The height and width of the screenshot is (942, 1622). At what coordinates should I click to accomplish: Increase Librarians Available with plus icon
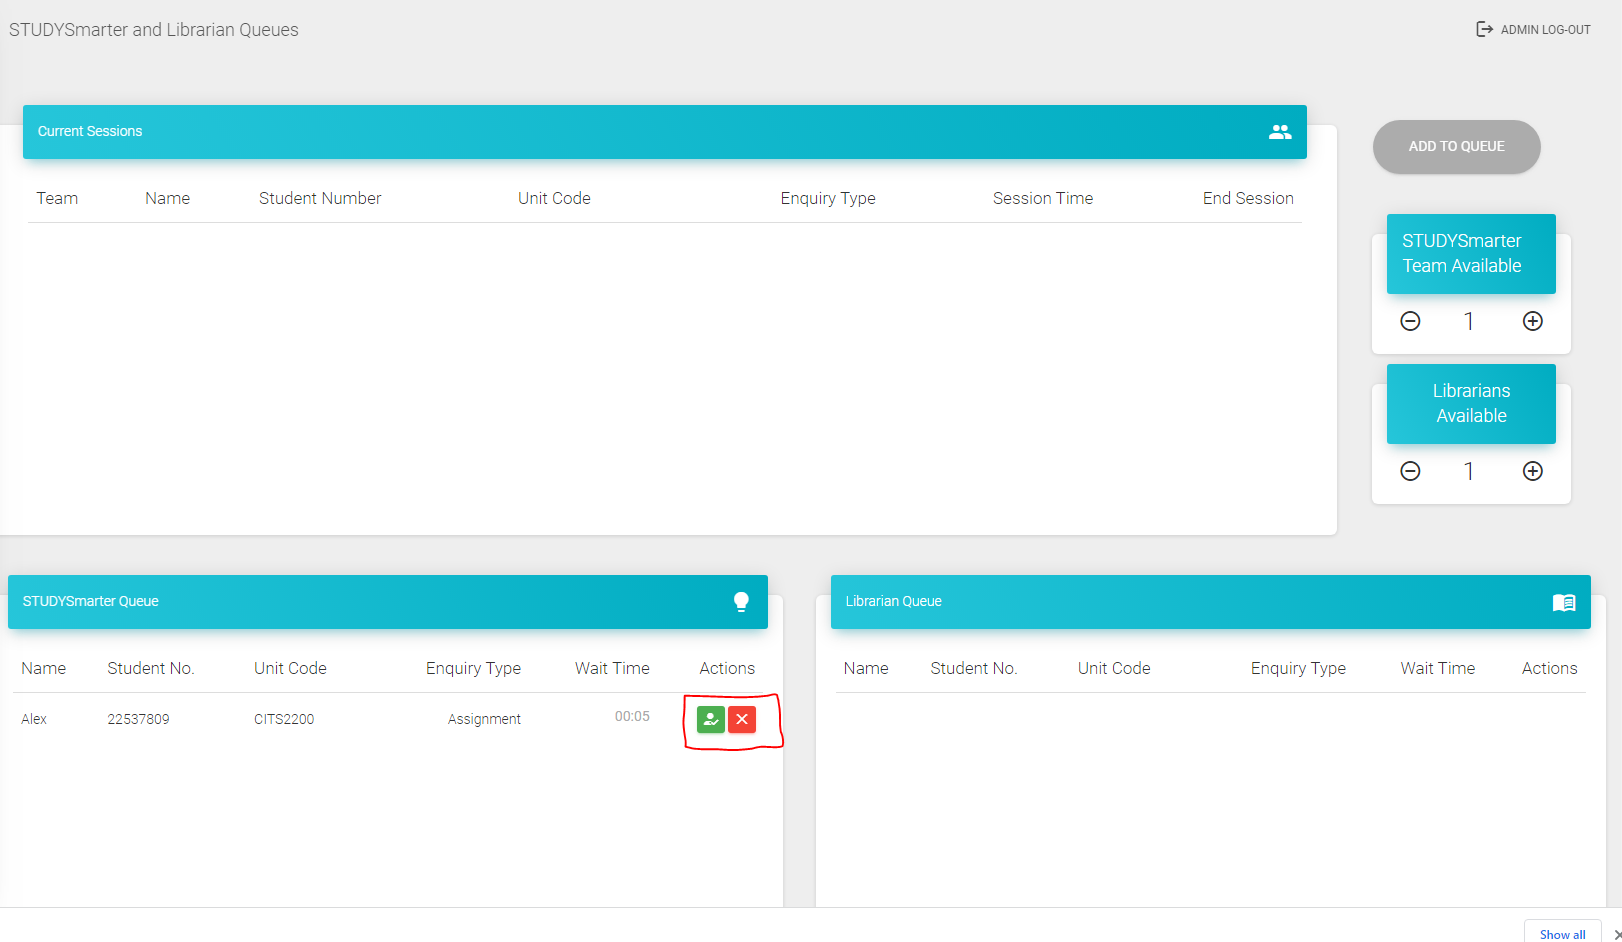click(x=1532, y=471)
